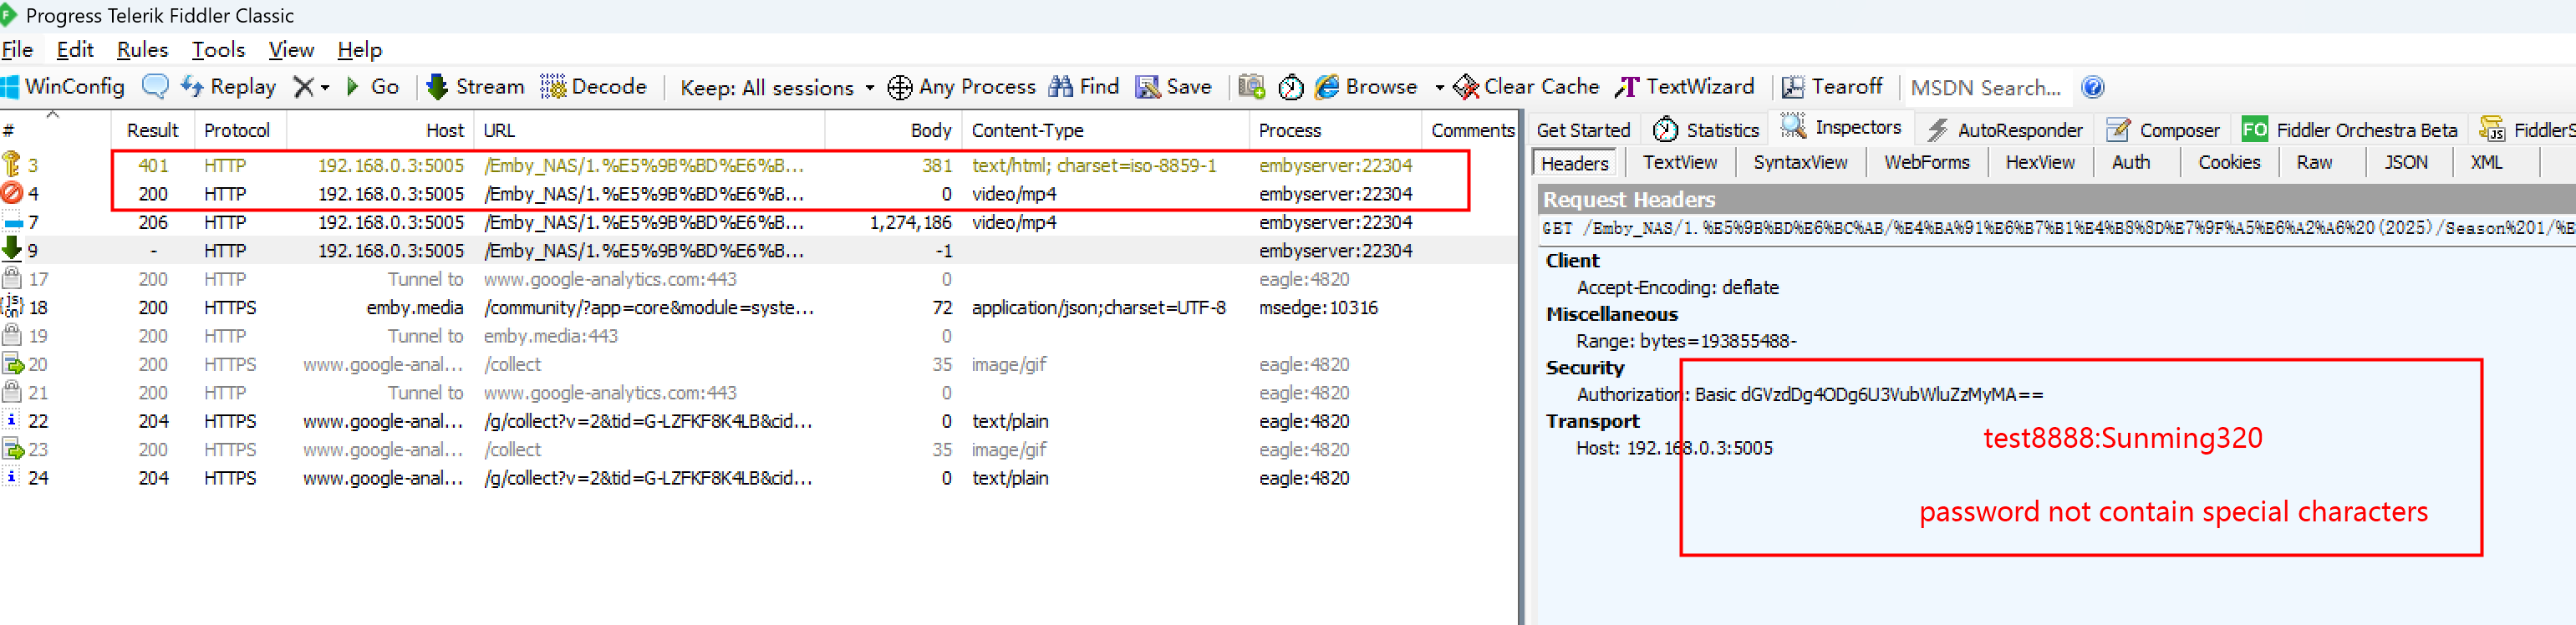The width and height of the screenshot is (2576, 625).
Task: Open the Tools menu
Action: (218, 50)
